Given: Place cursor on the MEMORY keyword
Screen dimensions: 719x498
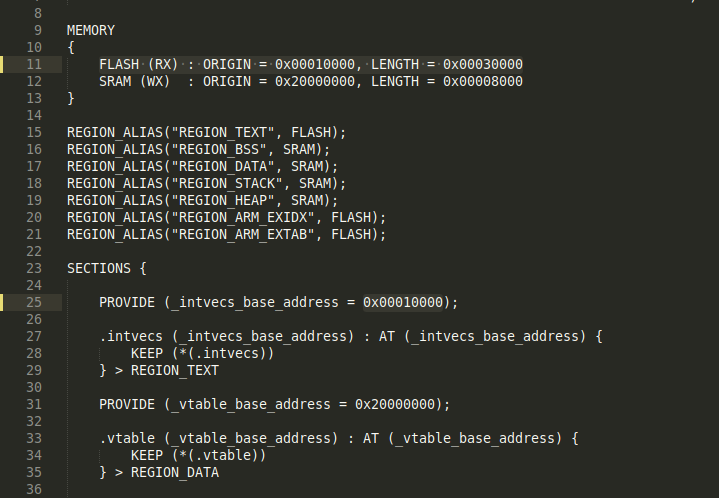Looking at the screenshot, I should [91, 30].
